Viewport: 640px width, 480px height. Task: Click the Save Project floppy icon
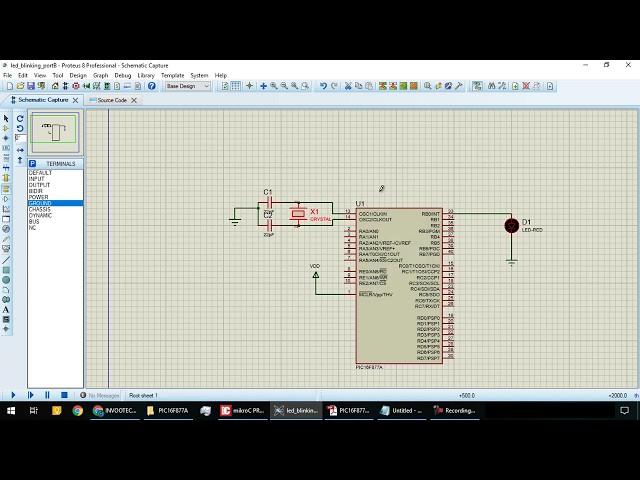31,86
